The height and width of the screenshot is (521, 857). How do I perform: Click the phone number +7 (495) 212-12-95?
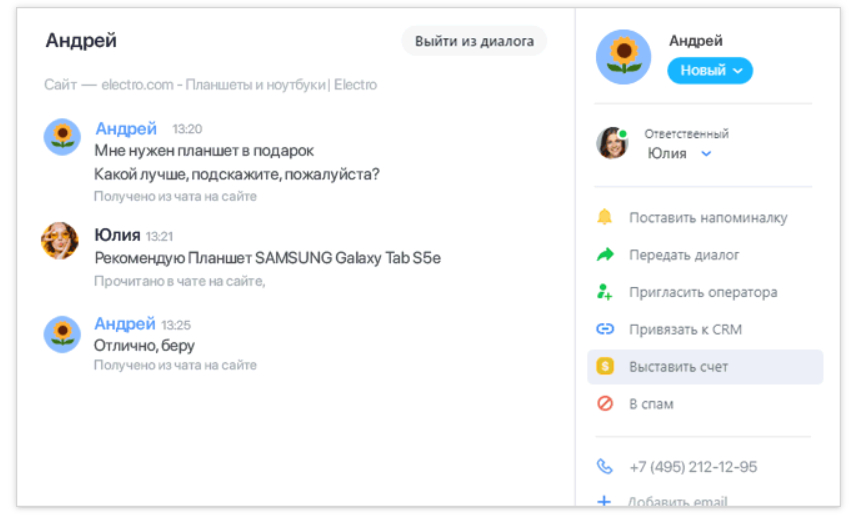point(692,467)
